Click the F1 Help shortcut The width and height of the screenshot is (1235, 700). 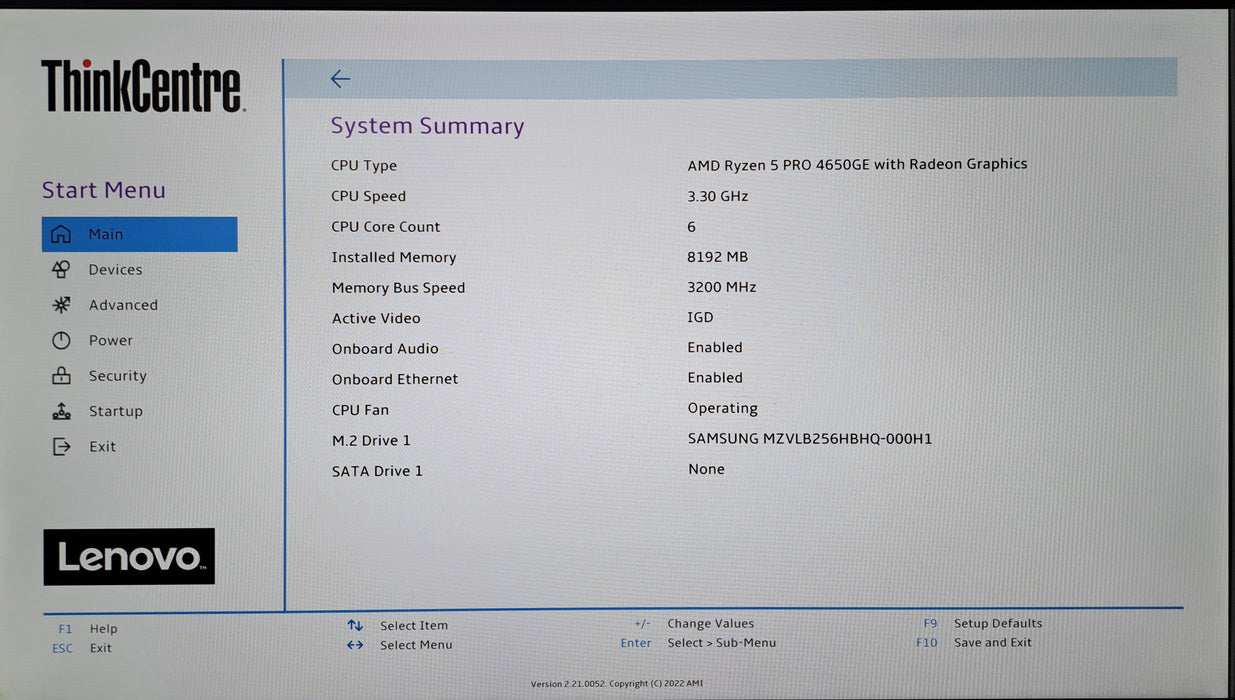(x=88, y=629)
